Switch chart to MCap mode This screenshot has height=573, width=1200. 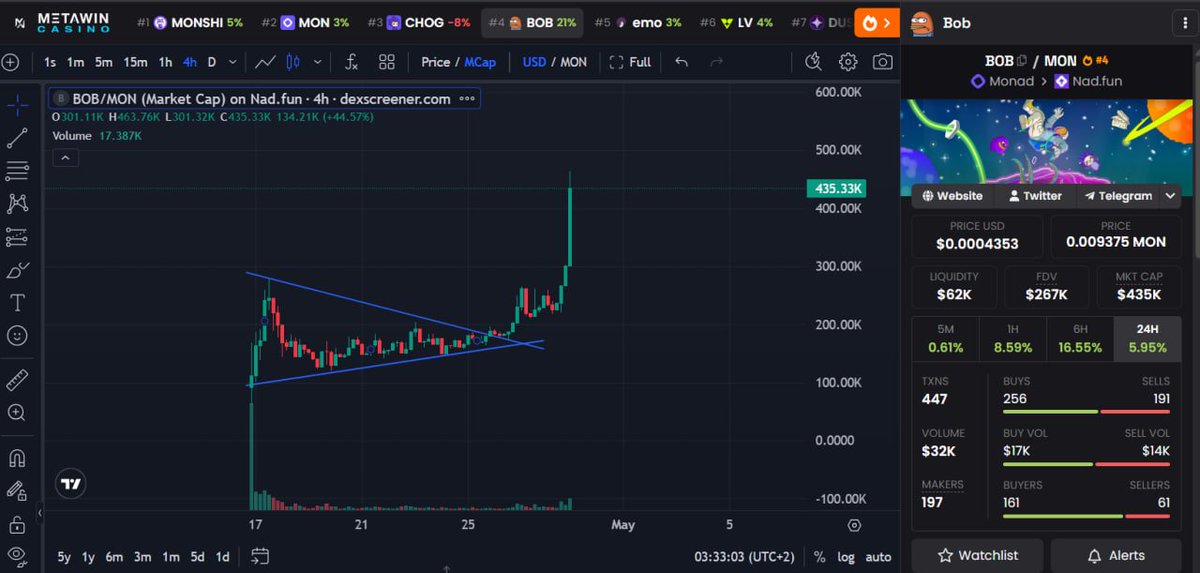tap(480, 62)
